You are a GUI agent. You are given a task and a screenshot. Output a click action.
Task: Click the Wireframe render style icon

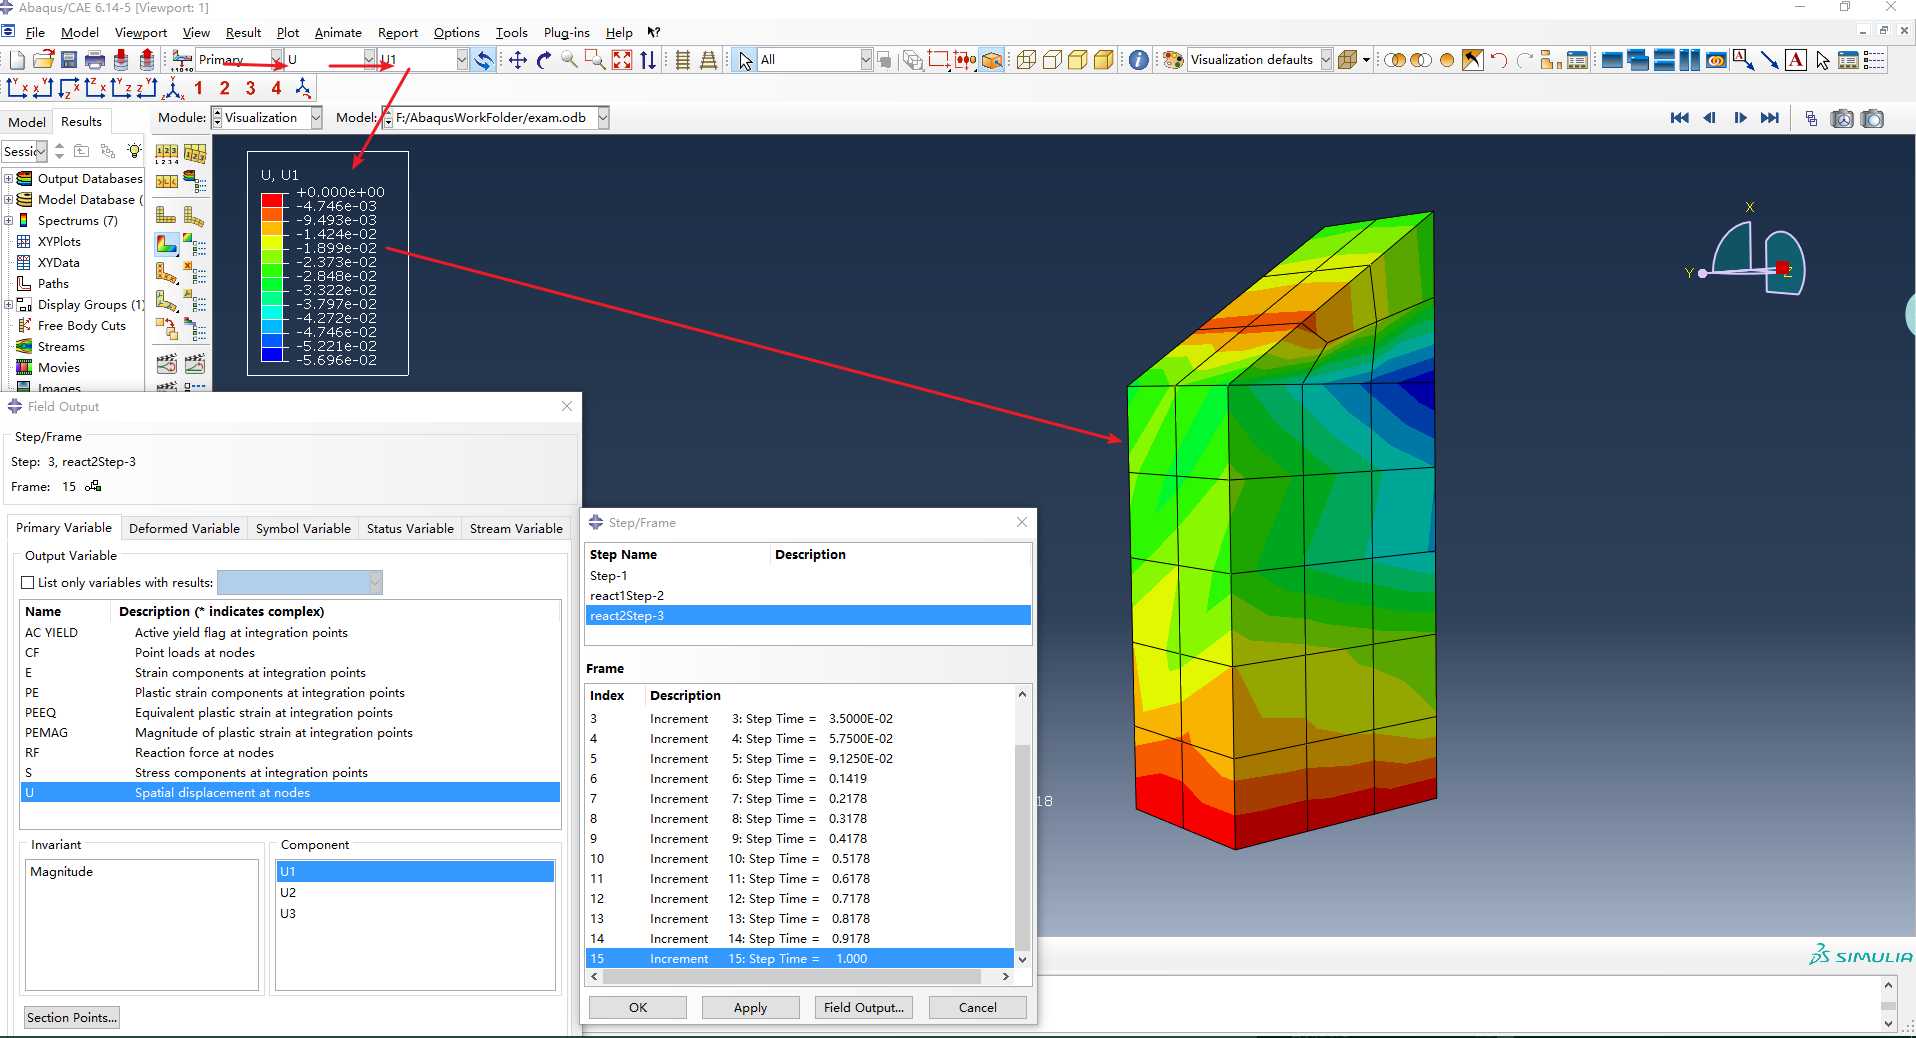click(1026, 60)
